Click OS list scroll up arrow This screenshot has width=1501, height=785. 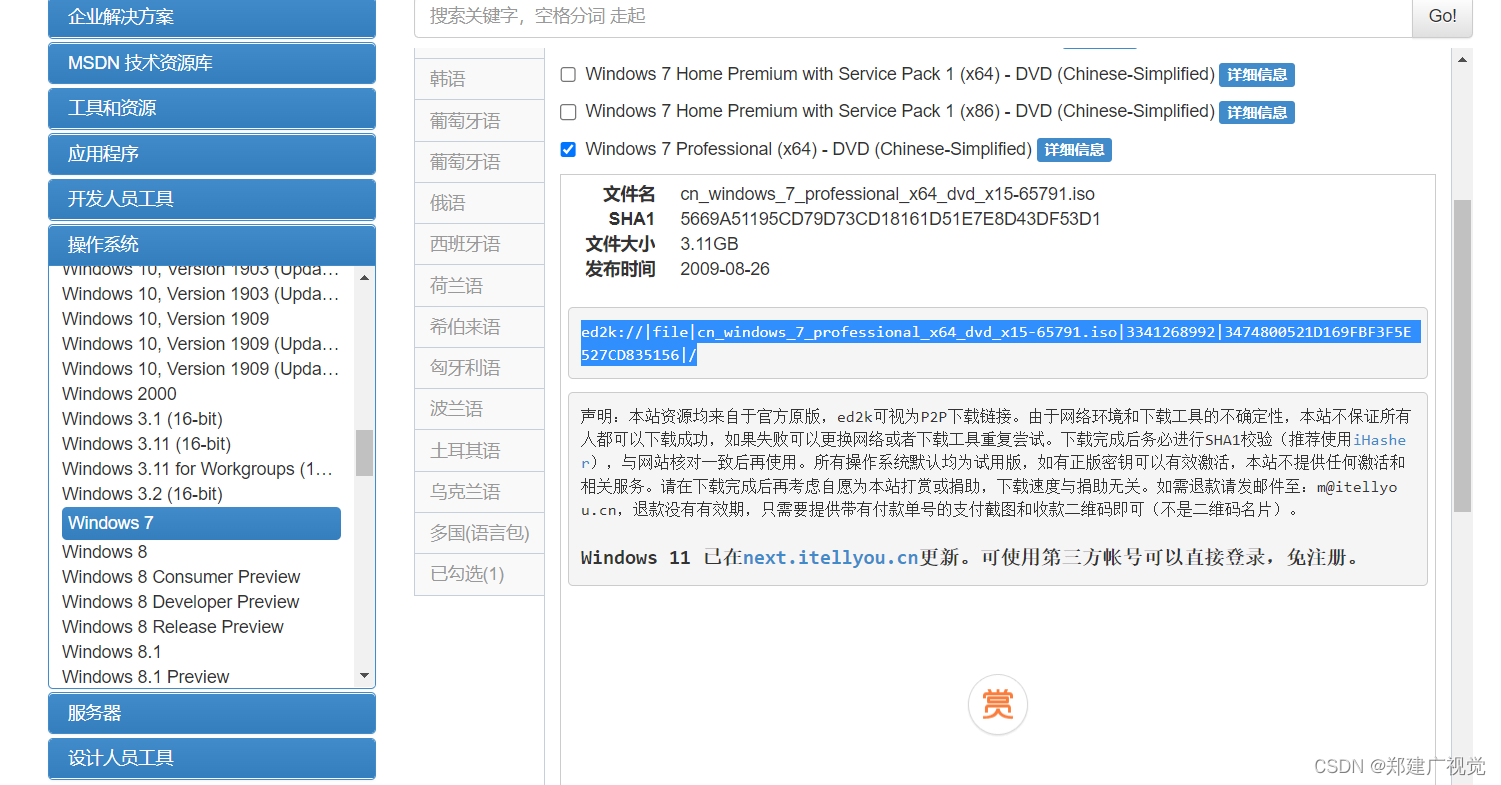point(364,277)
